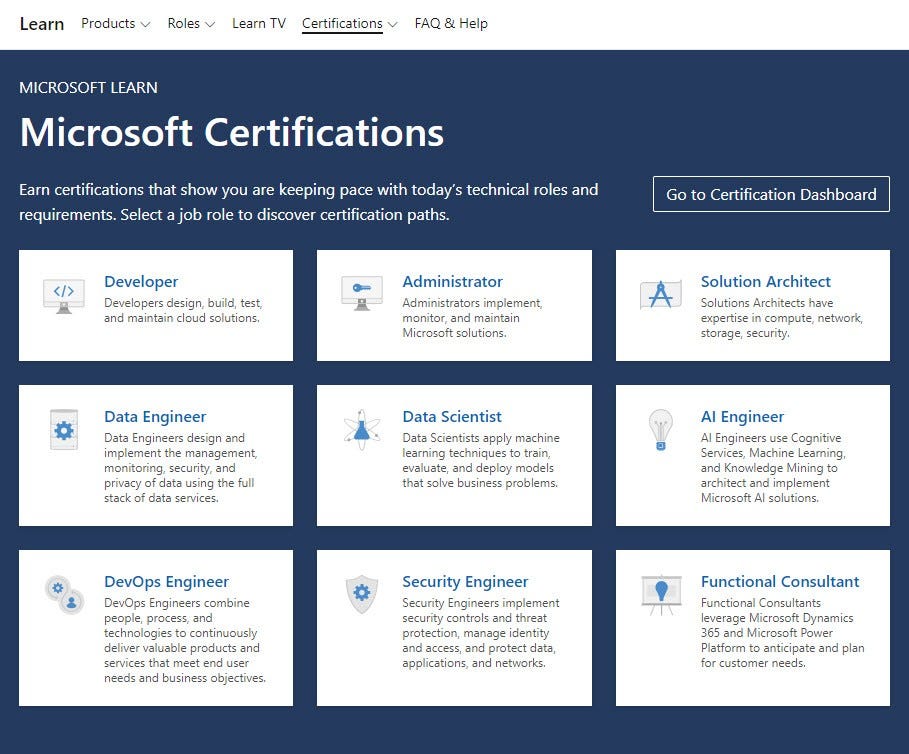Click the Learn logo to go home
The width and height of the screenshot is (909, 754).
click(41, 23)
